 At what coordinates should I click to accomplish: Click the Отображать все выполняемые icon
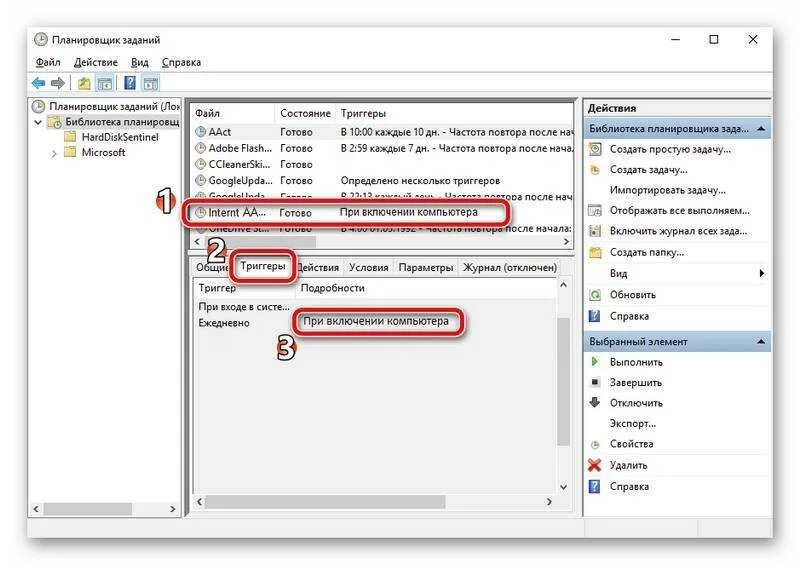[x=595, y=210]
